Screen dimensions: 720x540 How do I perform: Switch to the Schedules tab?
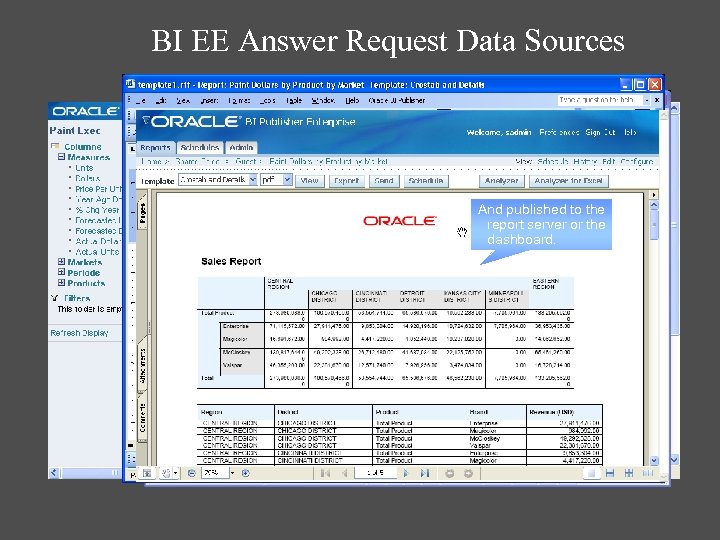(200, 147)
